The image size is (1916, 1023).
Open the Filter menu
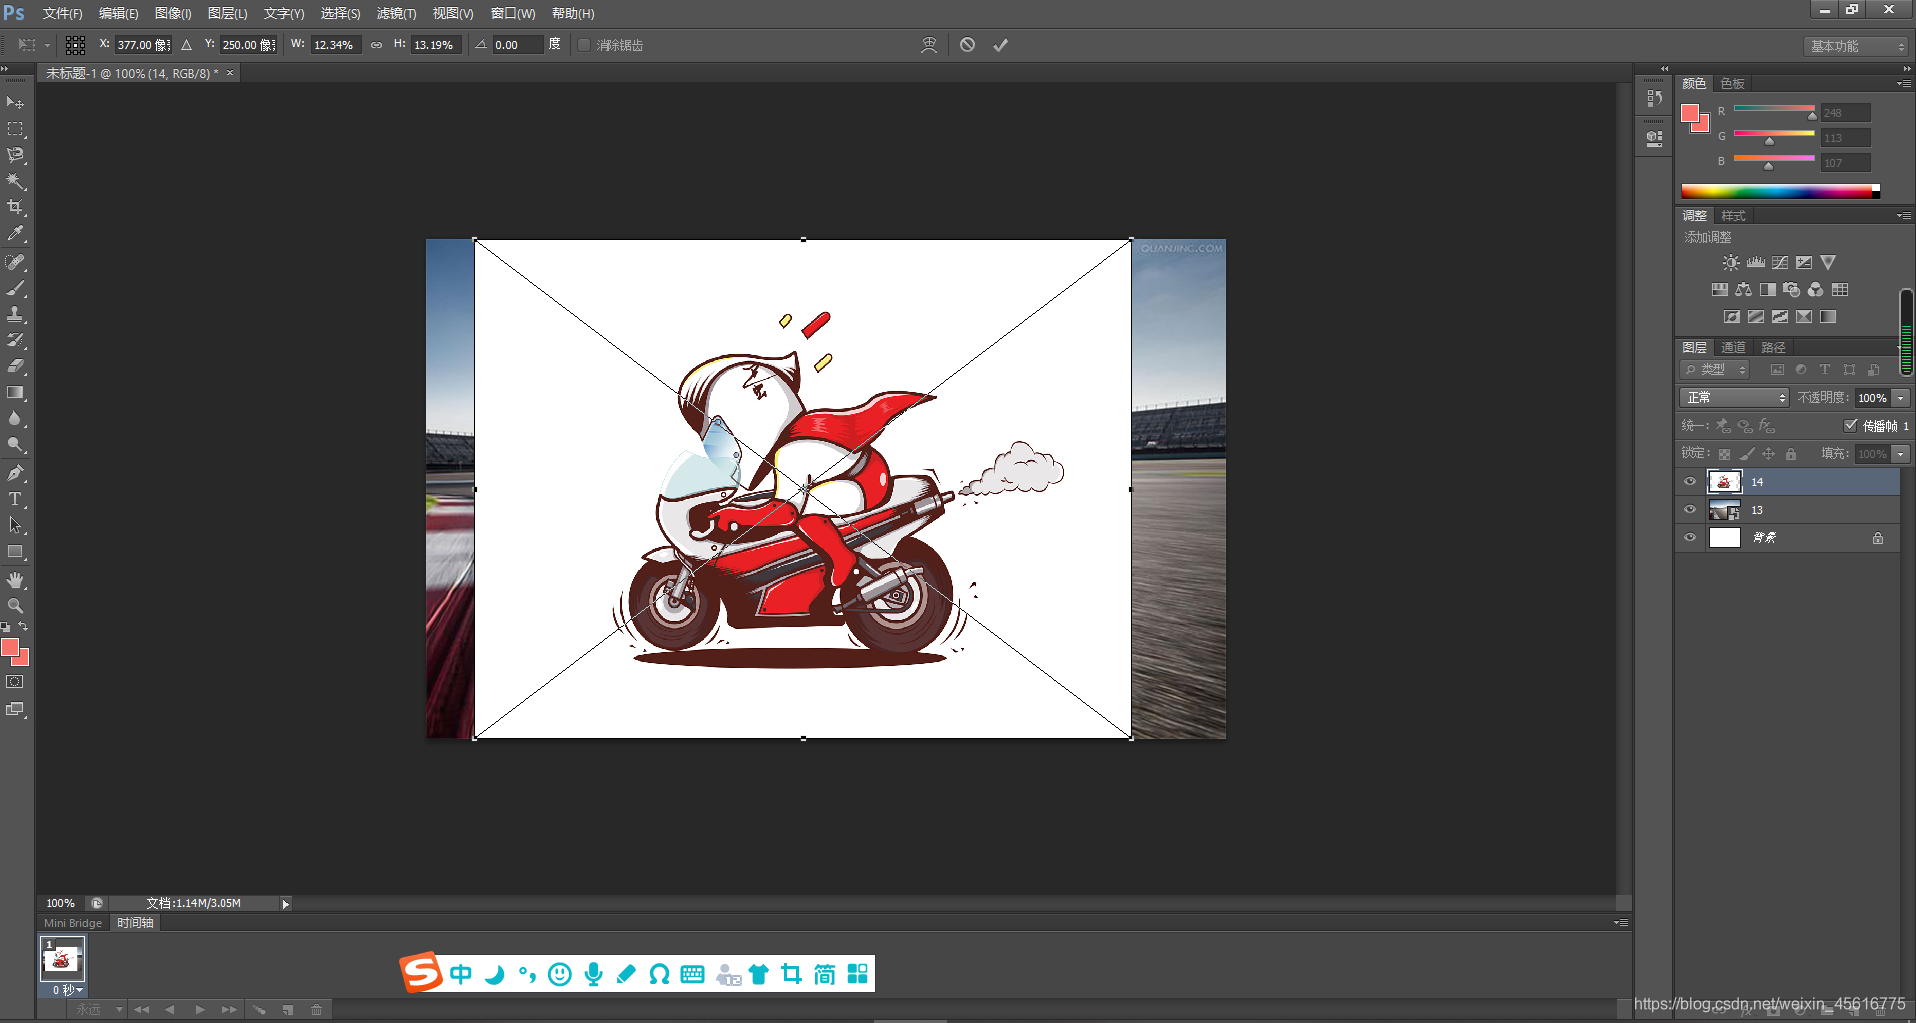(396, 14)
